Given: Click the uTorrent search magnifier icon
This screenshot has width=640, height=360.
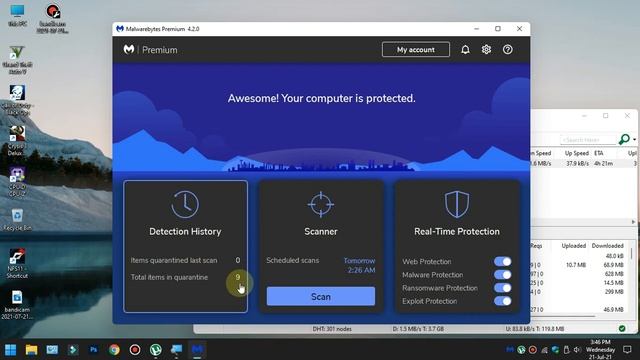Looking at the screenshot, I should 624,140.
